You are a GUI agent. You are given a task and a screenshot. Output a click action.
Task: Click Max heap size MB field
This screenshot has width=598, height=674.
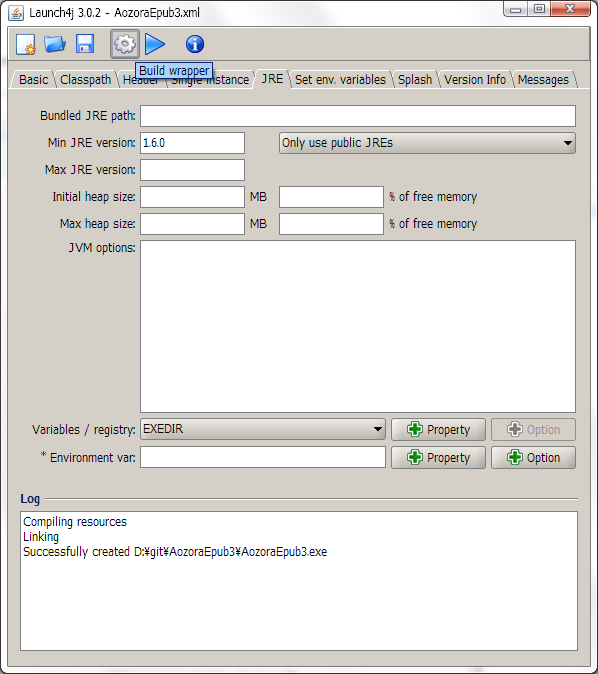tap(192, 224)
